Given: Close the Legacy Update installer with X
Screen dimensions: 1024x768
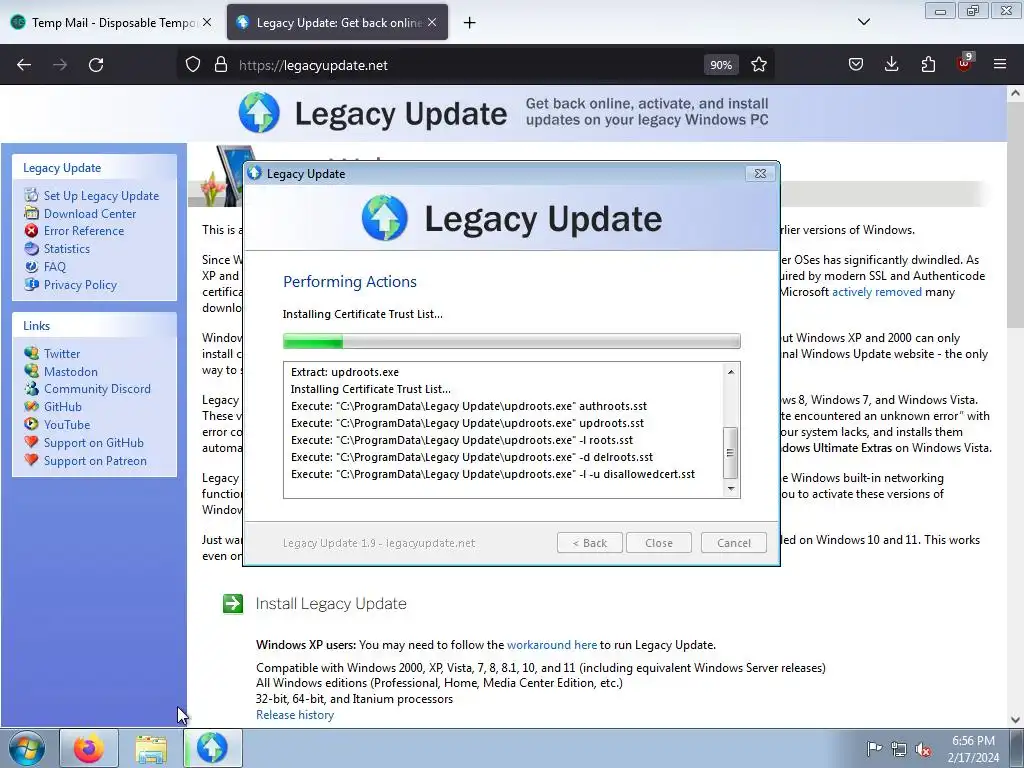Looking at the screenshot, I should point(760,174).
